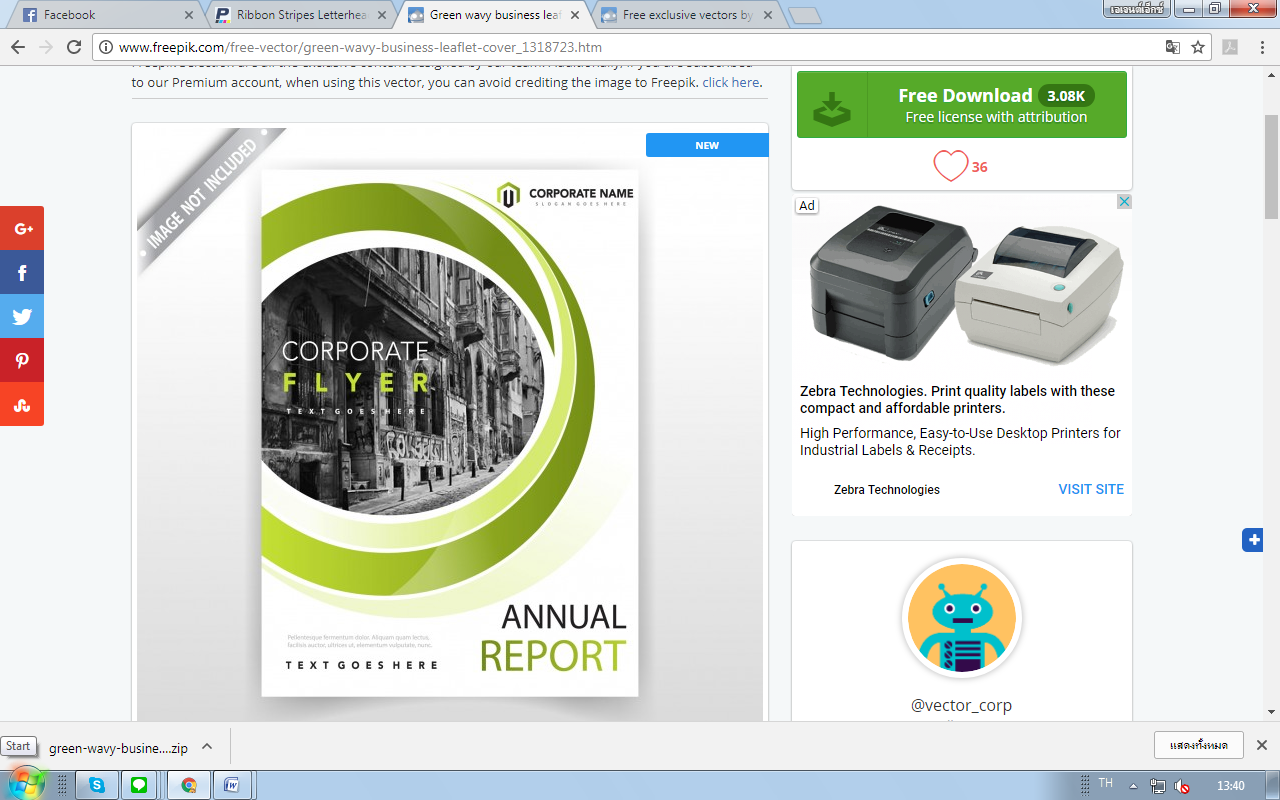Open a new browser tab
The image size is (1280, 800).
[804, 16]
